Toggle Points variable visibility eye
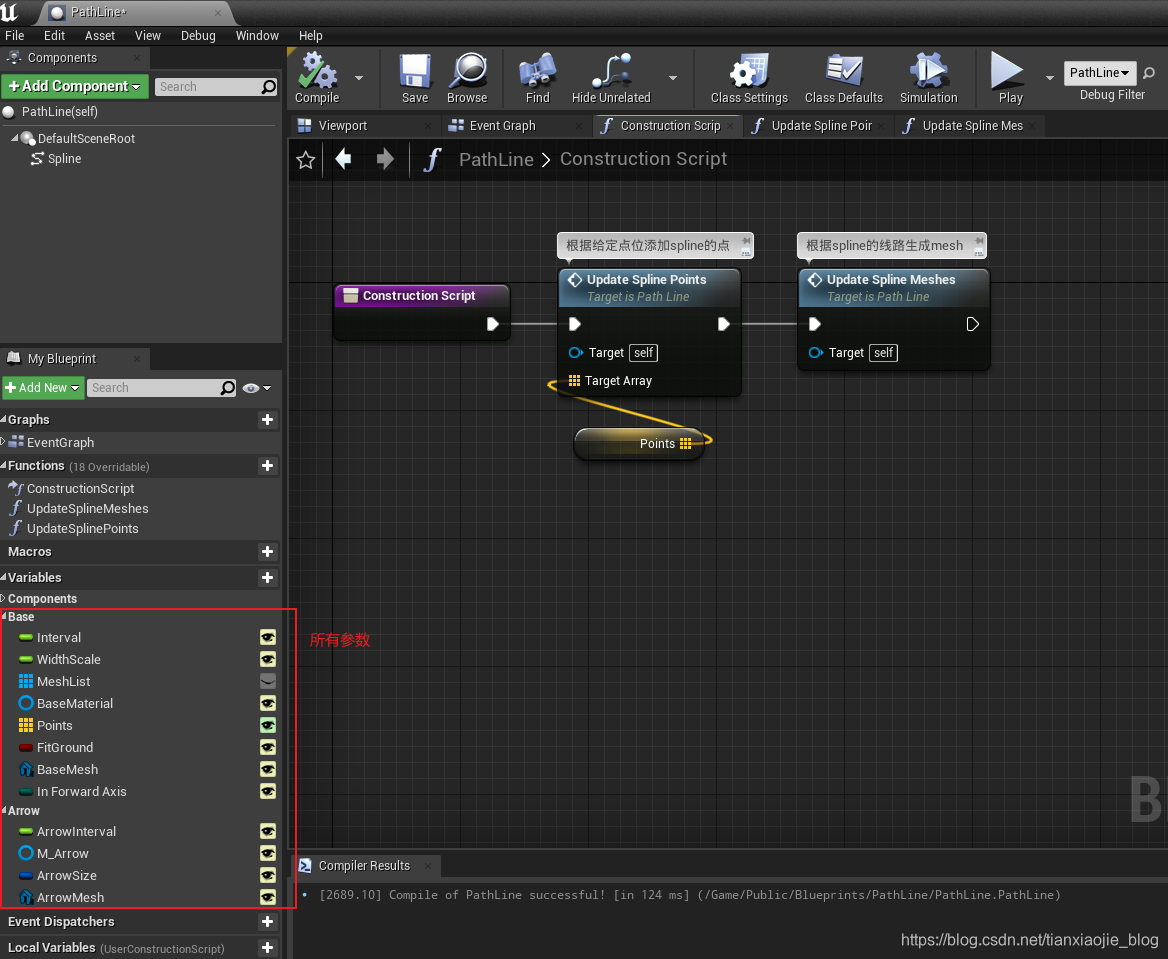The width and height of the screenshot is (1168, 959). point(267,725)
